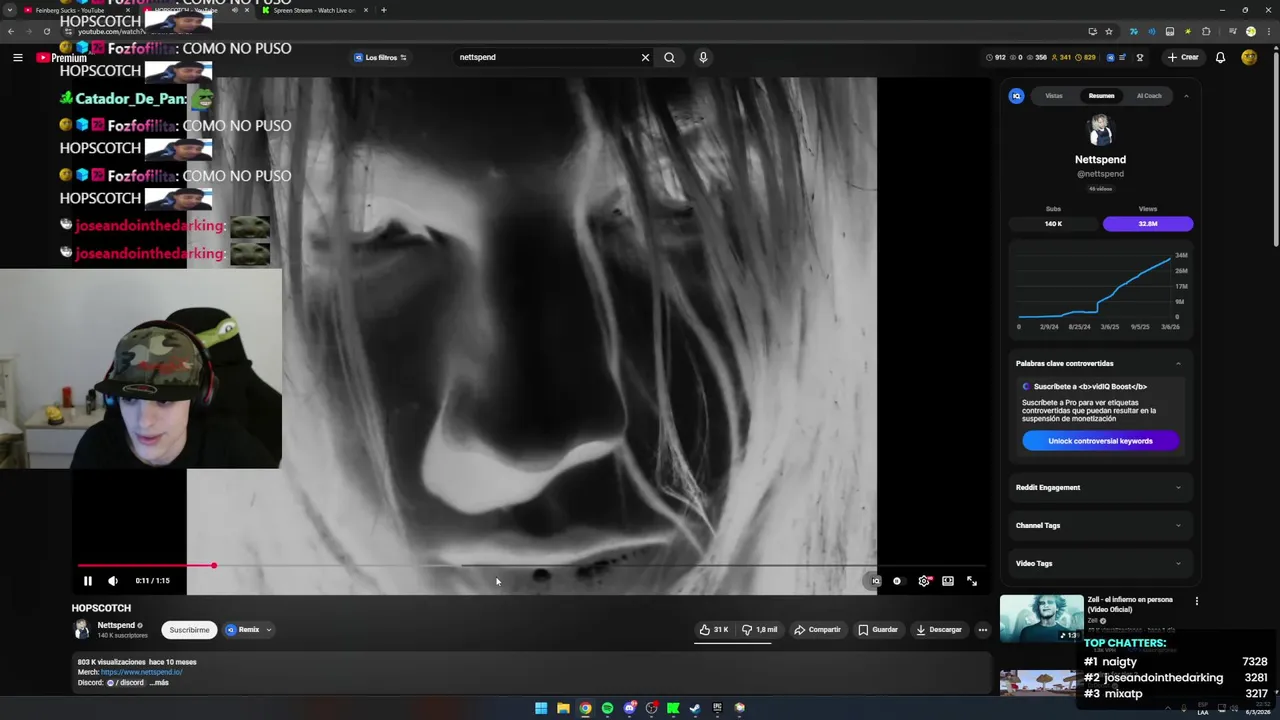The width and height of the screenshot is (1280, 720).
Task: Open a new browser tab with plus
Action: coord(383,10)
